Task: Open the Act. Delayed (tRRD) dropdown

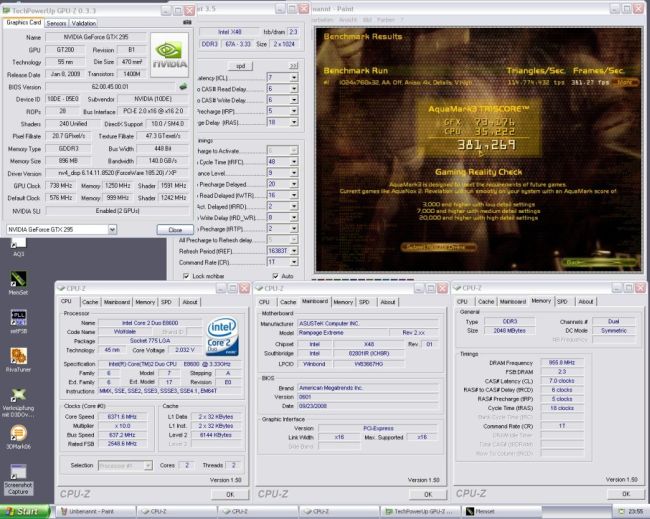Action: click(x=294, y=206)
